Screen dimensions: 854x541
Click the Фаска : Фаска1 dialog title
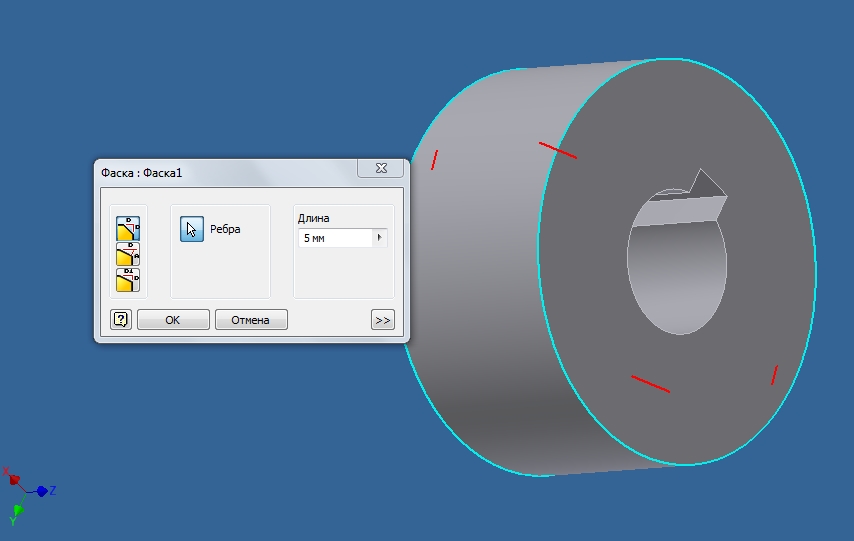[142, 173]
